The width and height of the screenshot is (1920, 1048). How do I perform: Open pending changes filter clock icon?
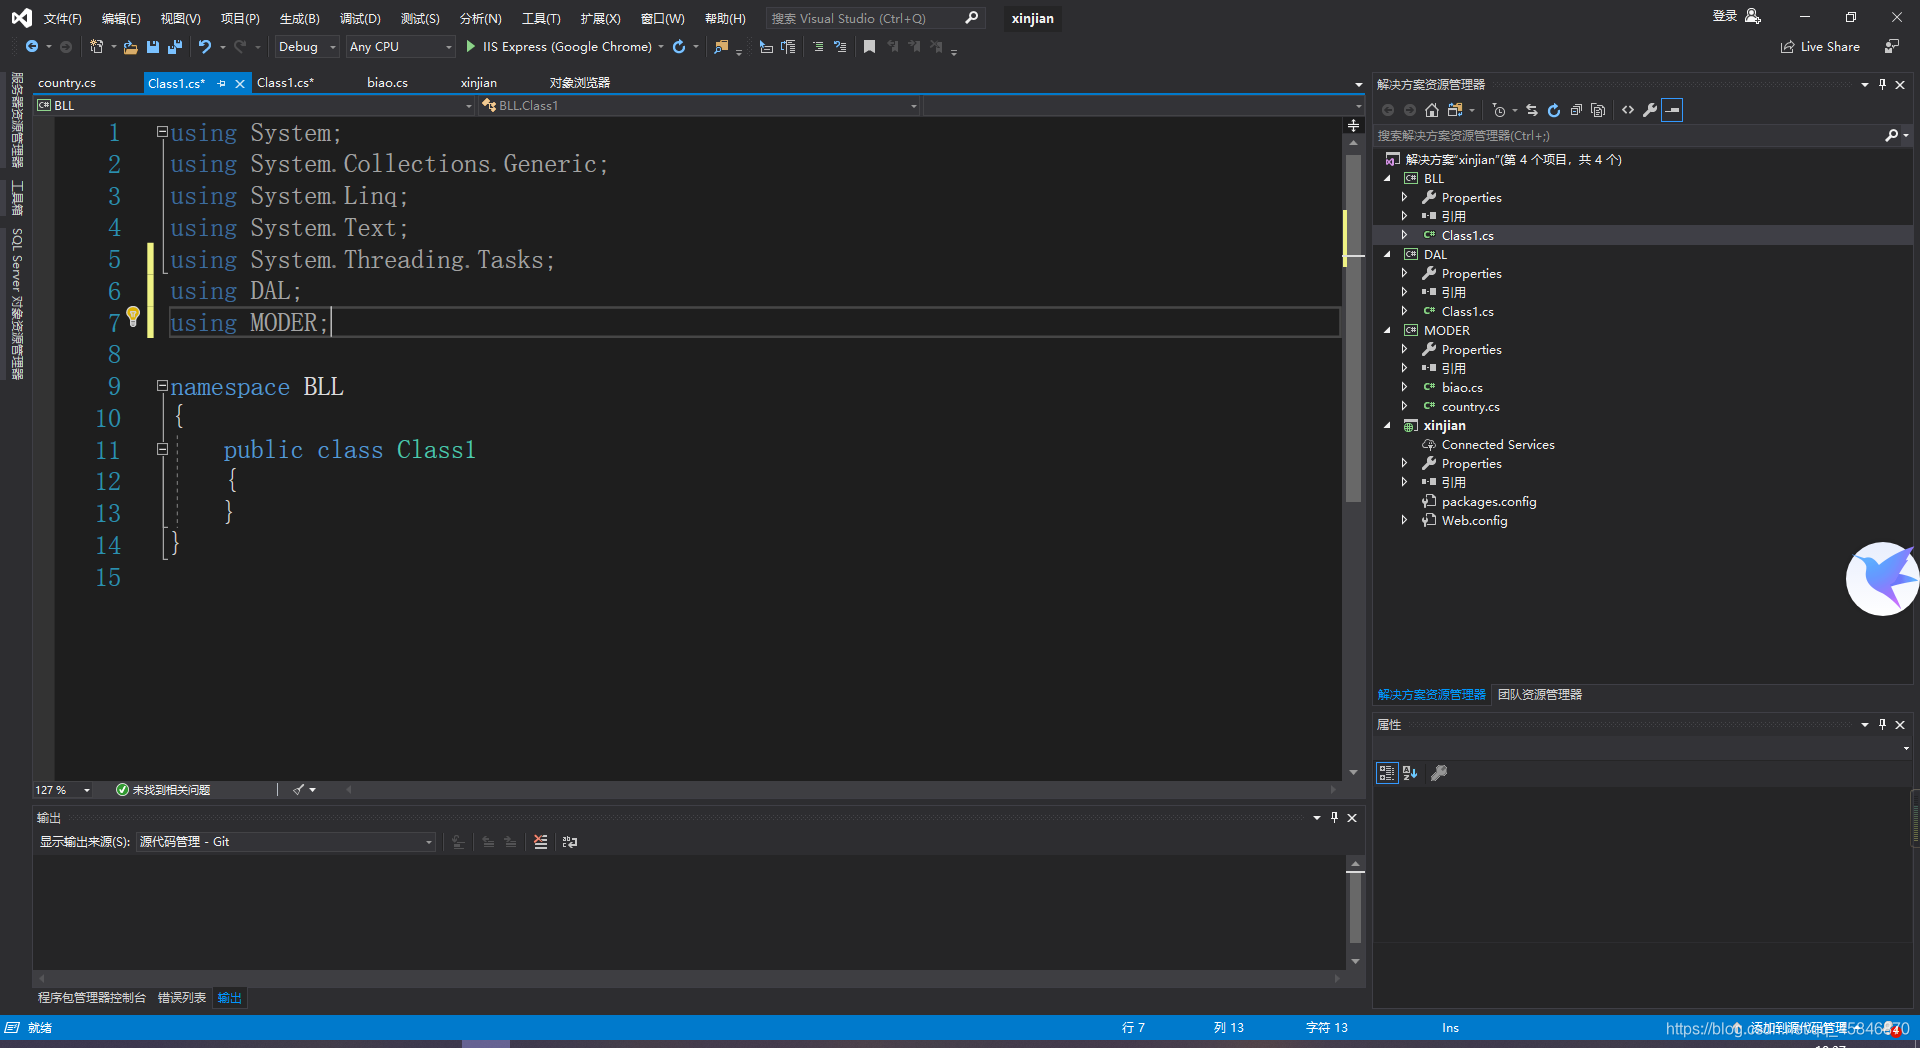[1498, 110]
